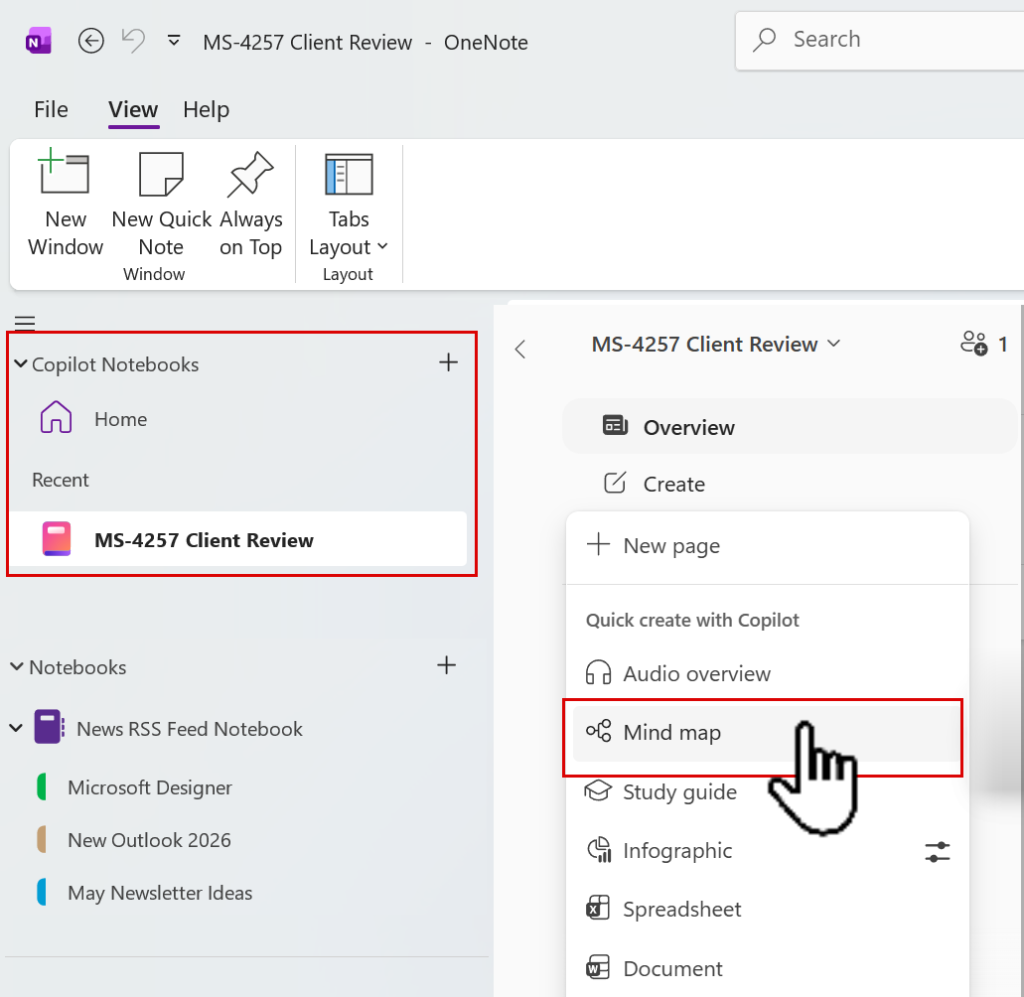
Task: Collapse the page panel with left chevron
Action: point(520,349)
